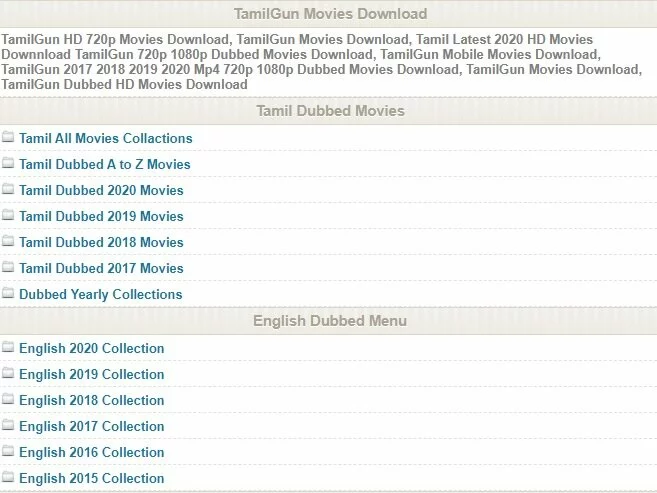
Task: Open Tamil Dubbed 2020 Movies link
Action: click(101, 190)
